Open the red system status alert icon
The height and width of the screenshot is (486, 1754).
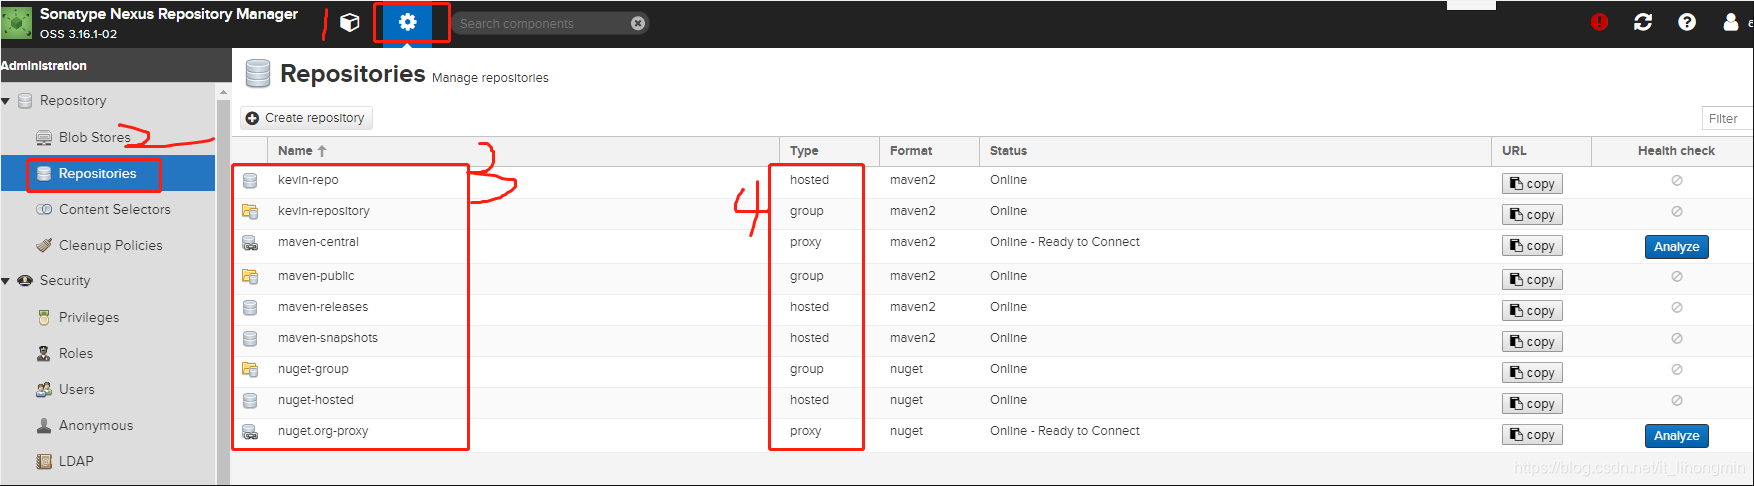click(1599, 22)
